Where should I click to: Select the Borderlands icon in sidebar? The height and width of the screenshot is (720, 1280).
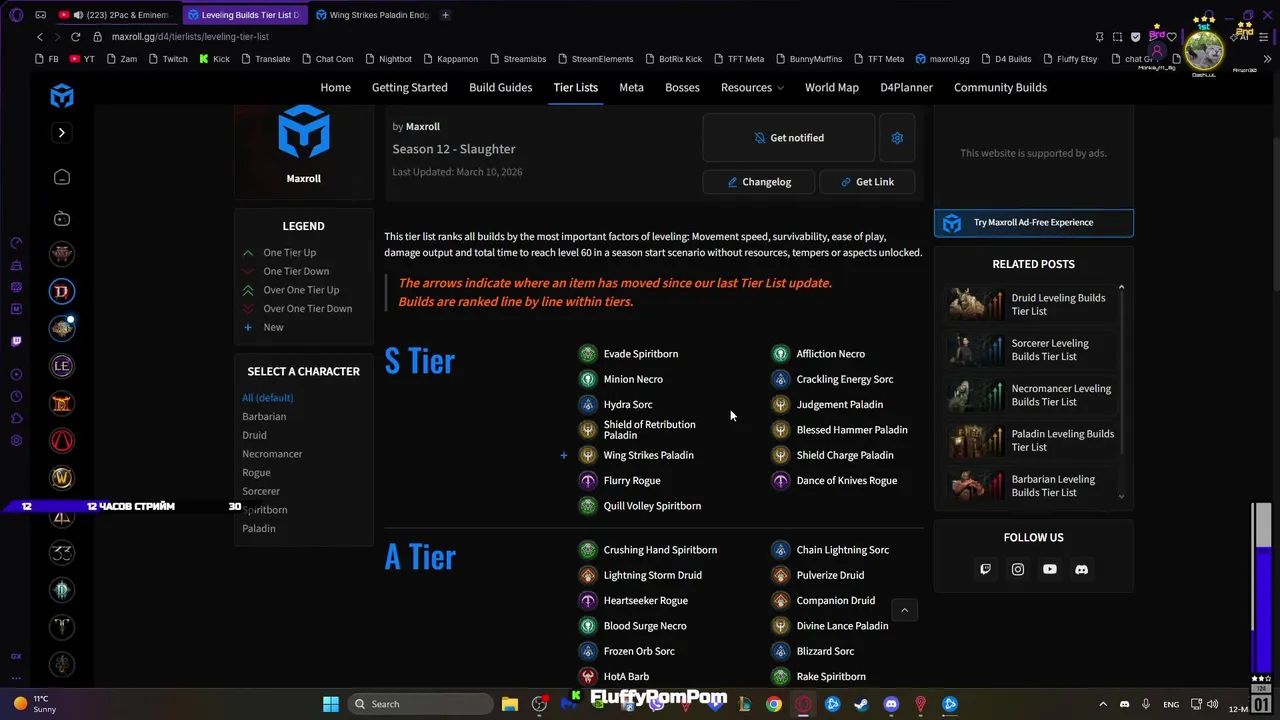click(62, 441)
